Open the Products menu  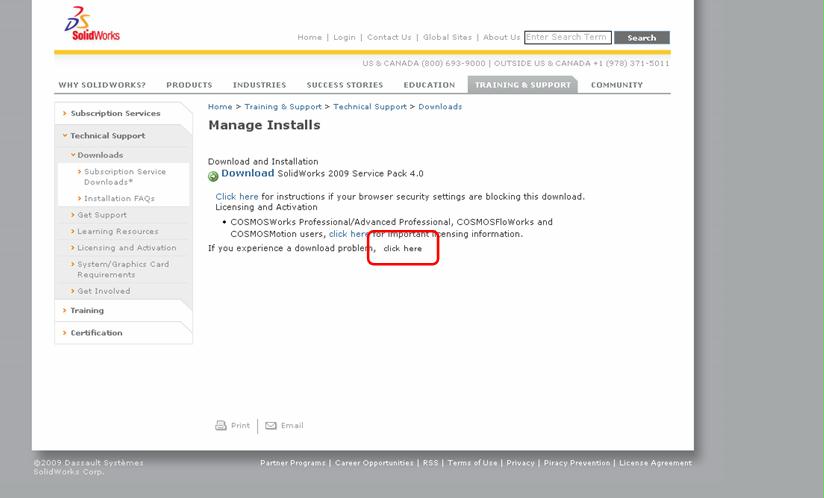[189, 85]
